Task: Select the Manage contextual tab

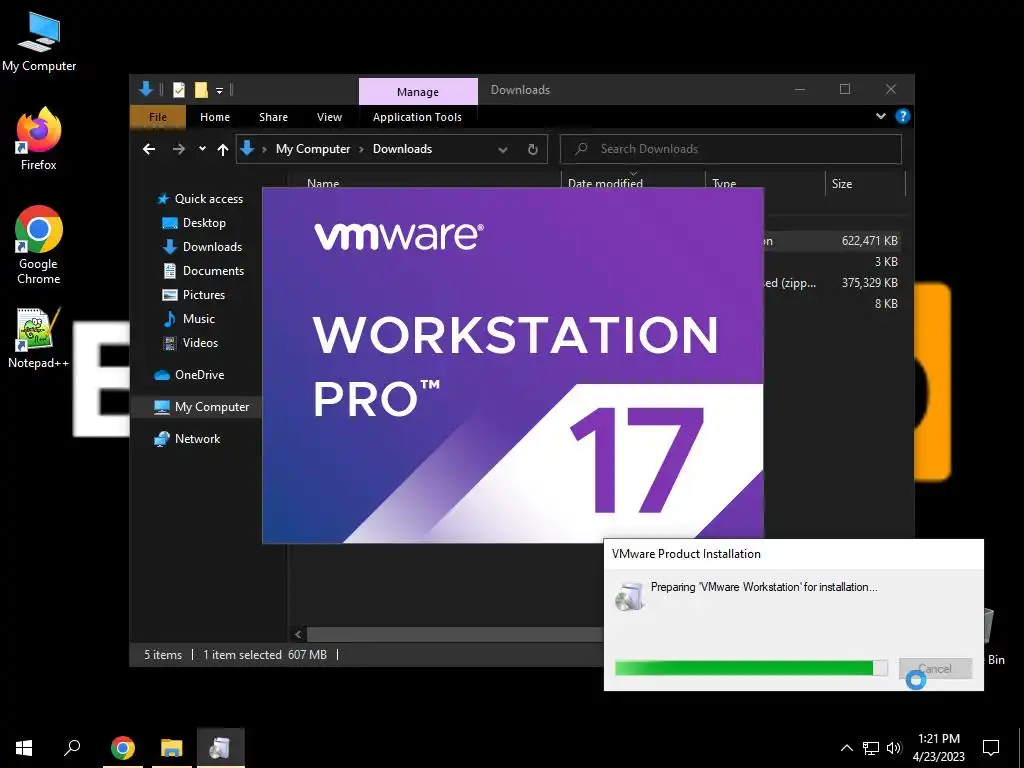Action: point(418,91)
